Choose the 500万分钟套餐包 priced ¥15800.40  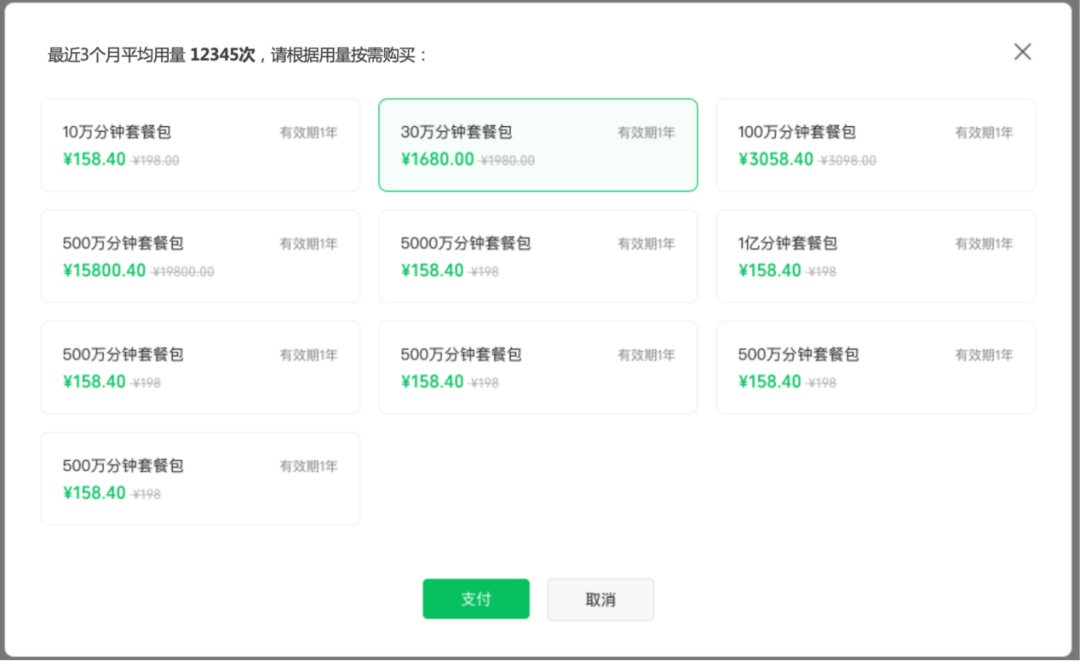point(200,256)
